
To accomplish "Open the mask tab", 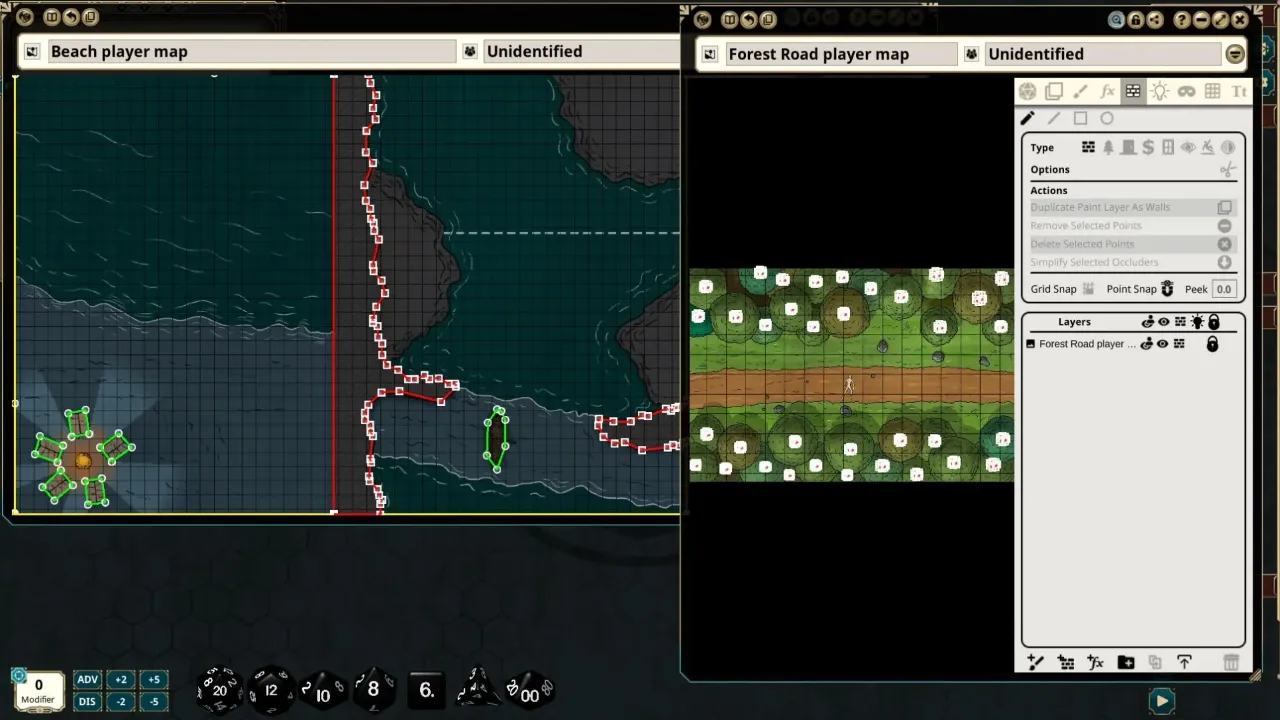I will click(x=1186, y=92).
